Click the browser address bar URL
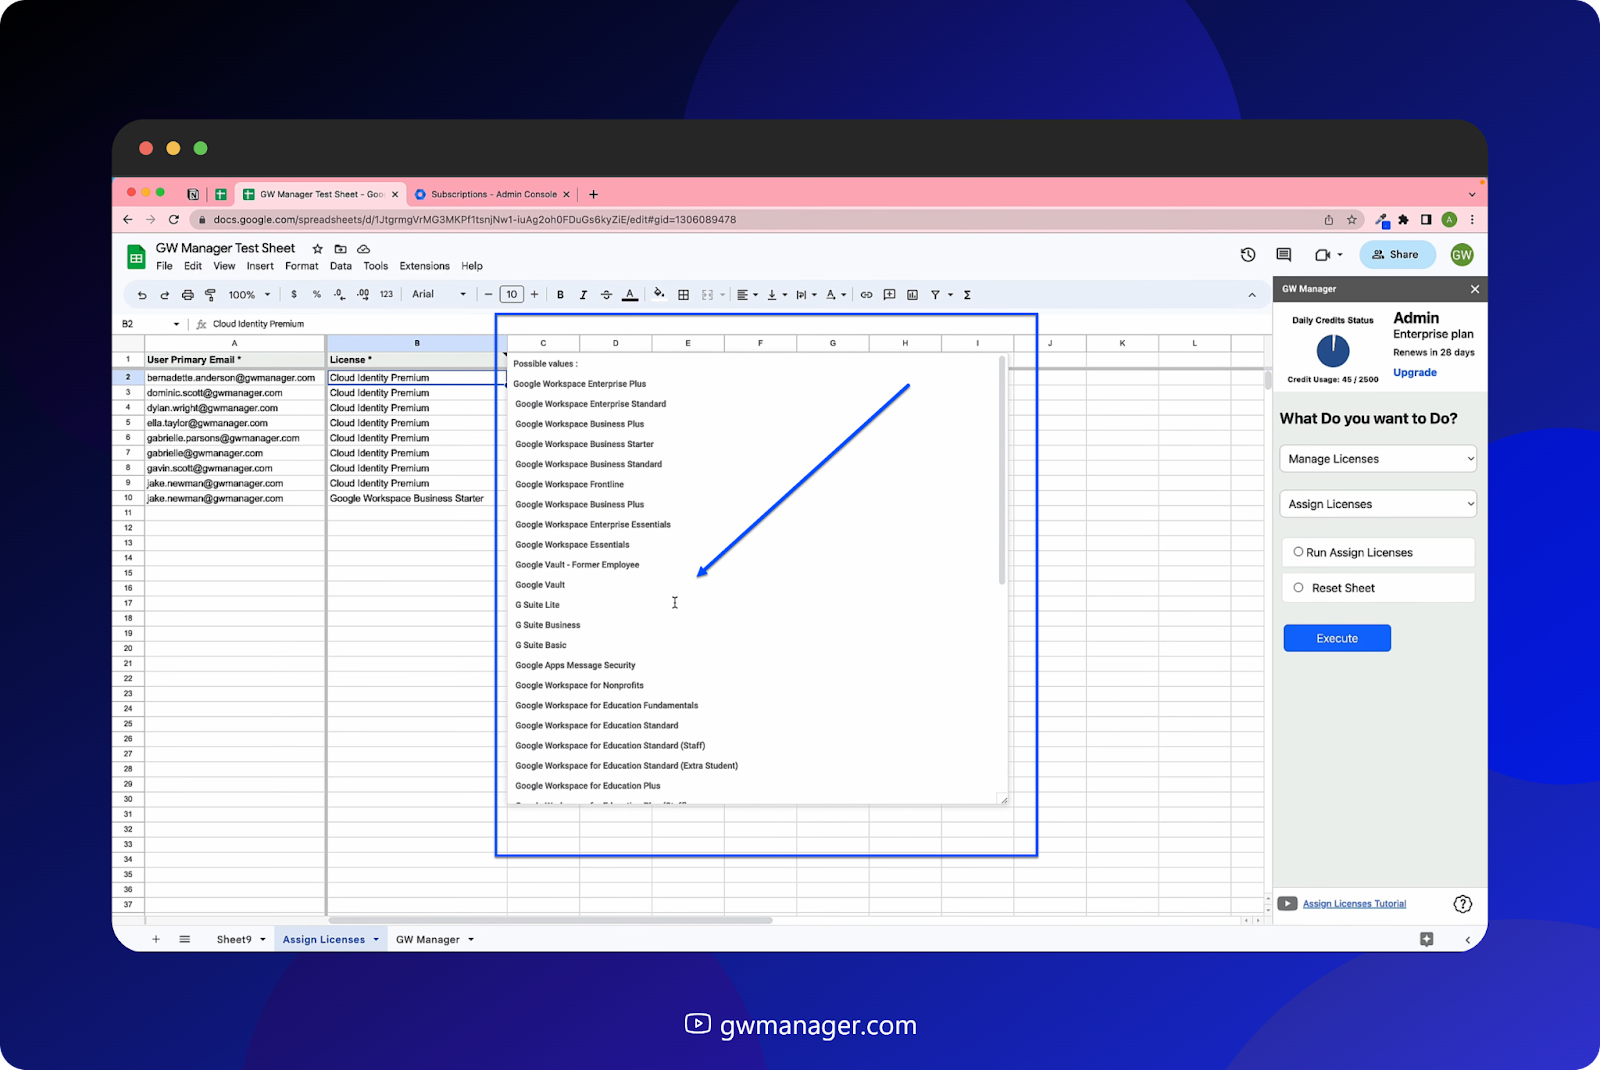The height and width of the screenshot is (1070, 1600). coord(474,220)
